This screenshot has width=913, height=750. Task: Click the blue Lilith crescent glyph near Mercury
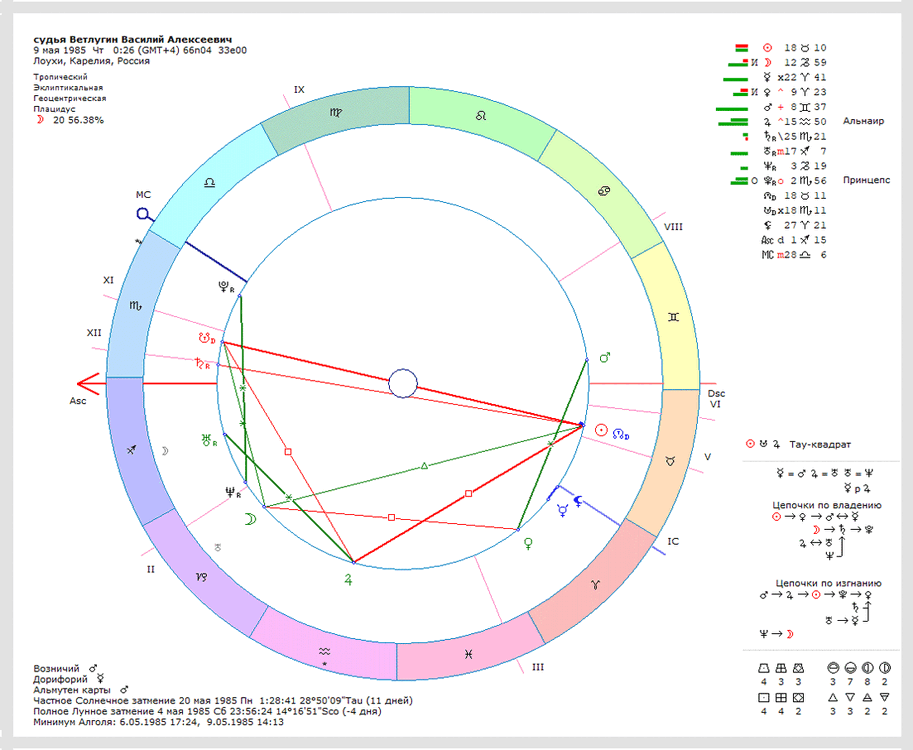[578, 501]
